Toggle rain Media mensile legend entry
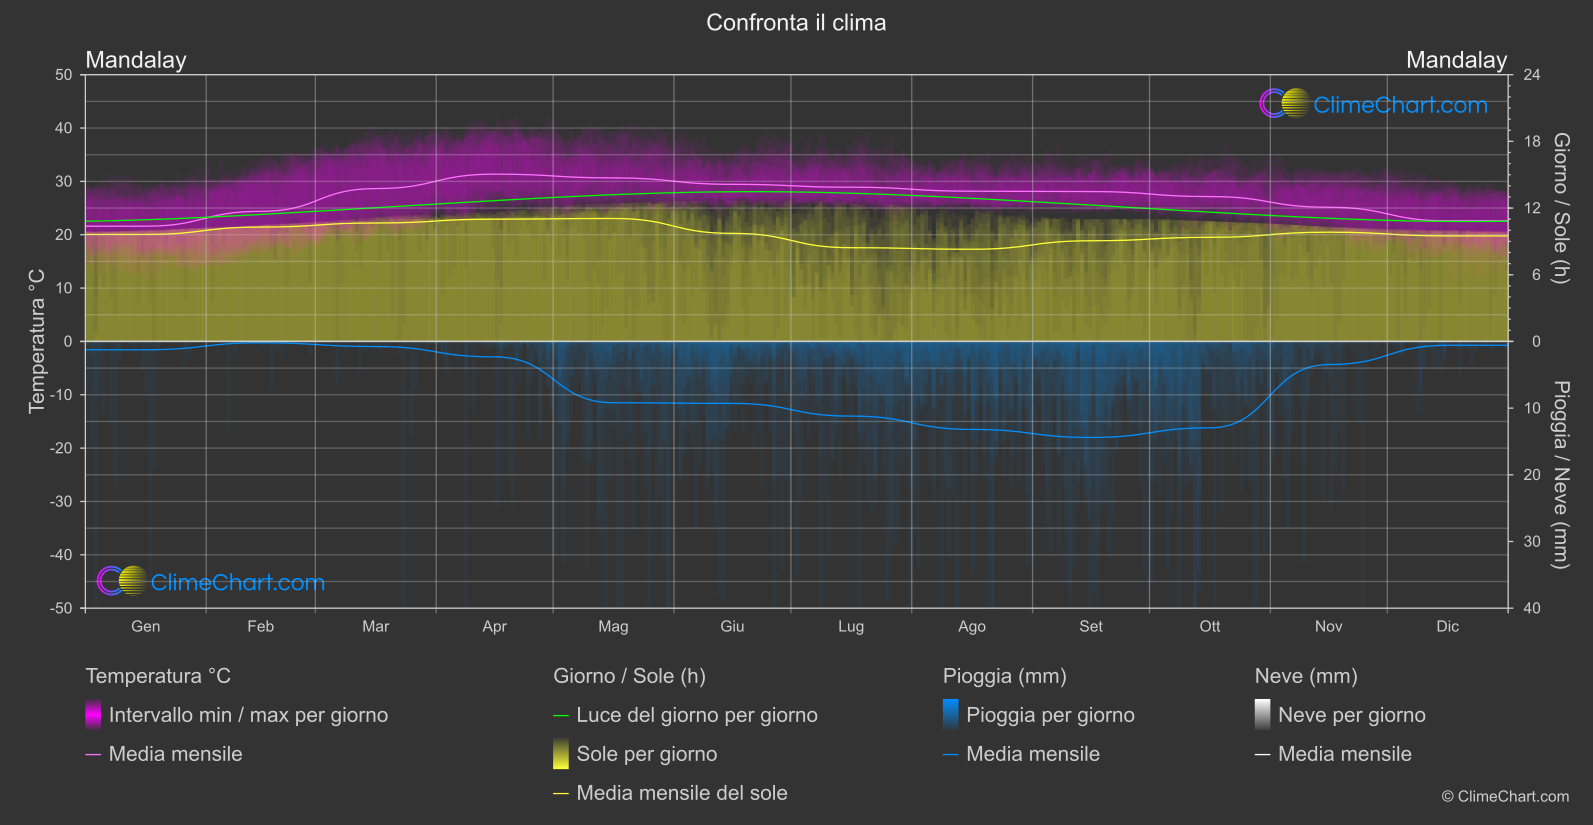 [x=1022, y=754]
